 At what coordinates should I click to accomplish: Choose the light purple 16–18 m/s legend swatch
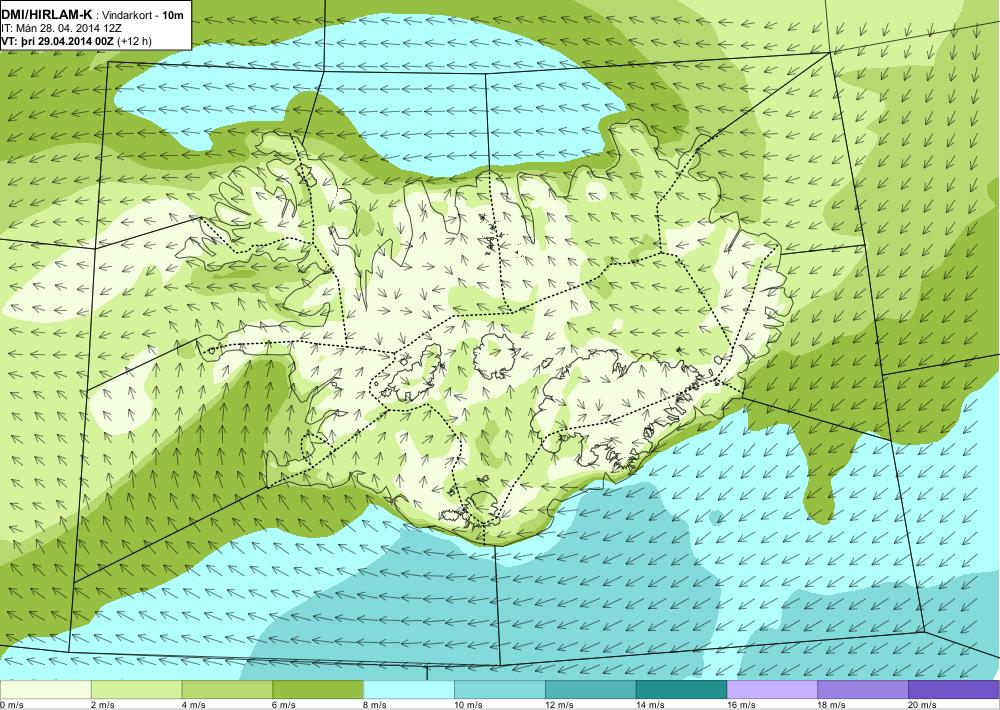772,690
